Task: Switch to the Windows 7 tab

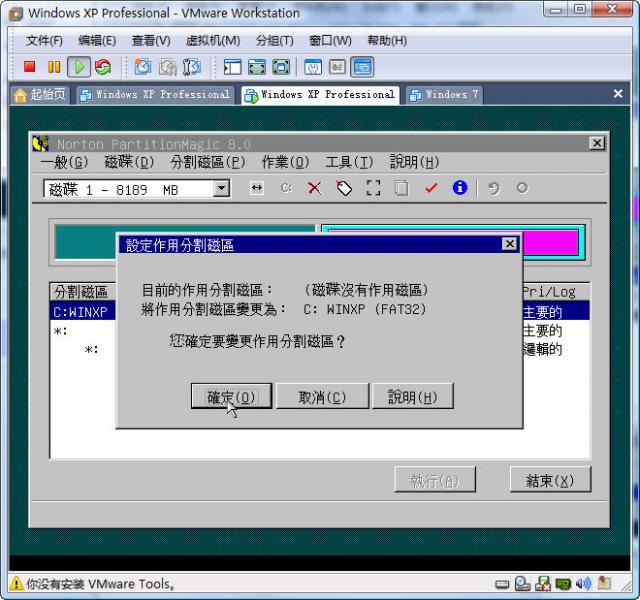Action: [444, 95]
